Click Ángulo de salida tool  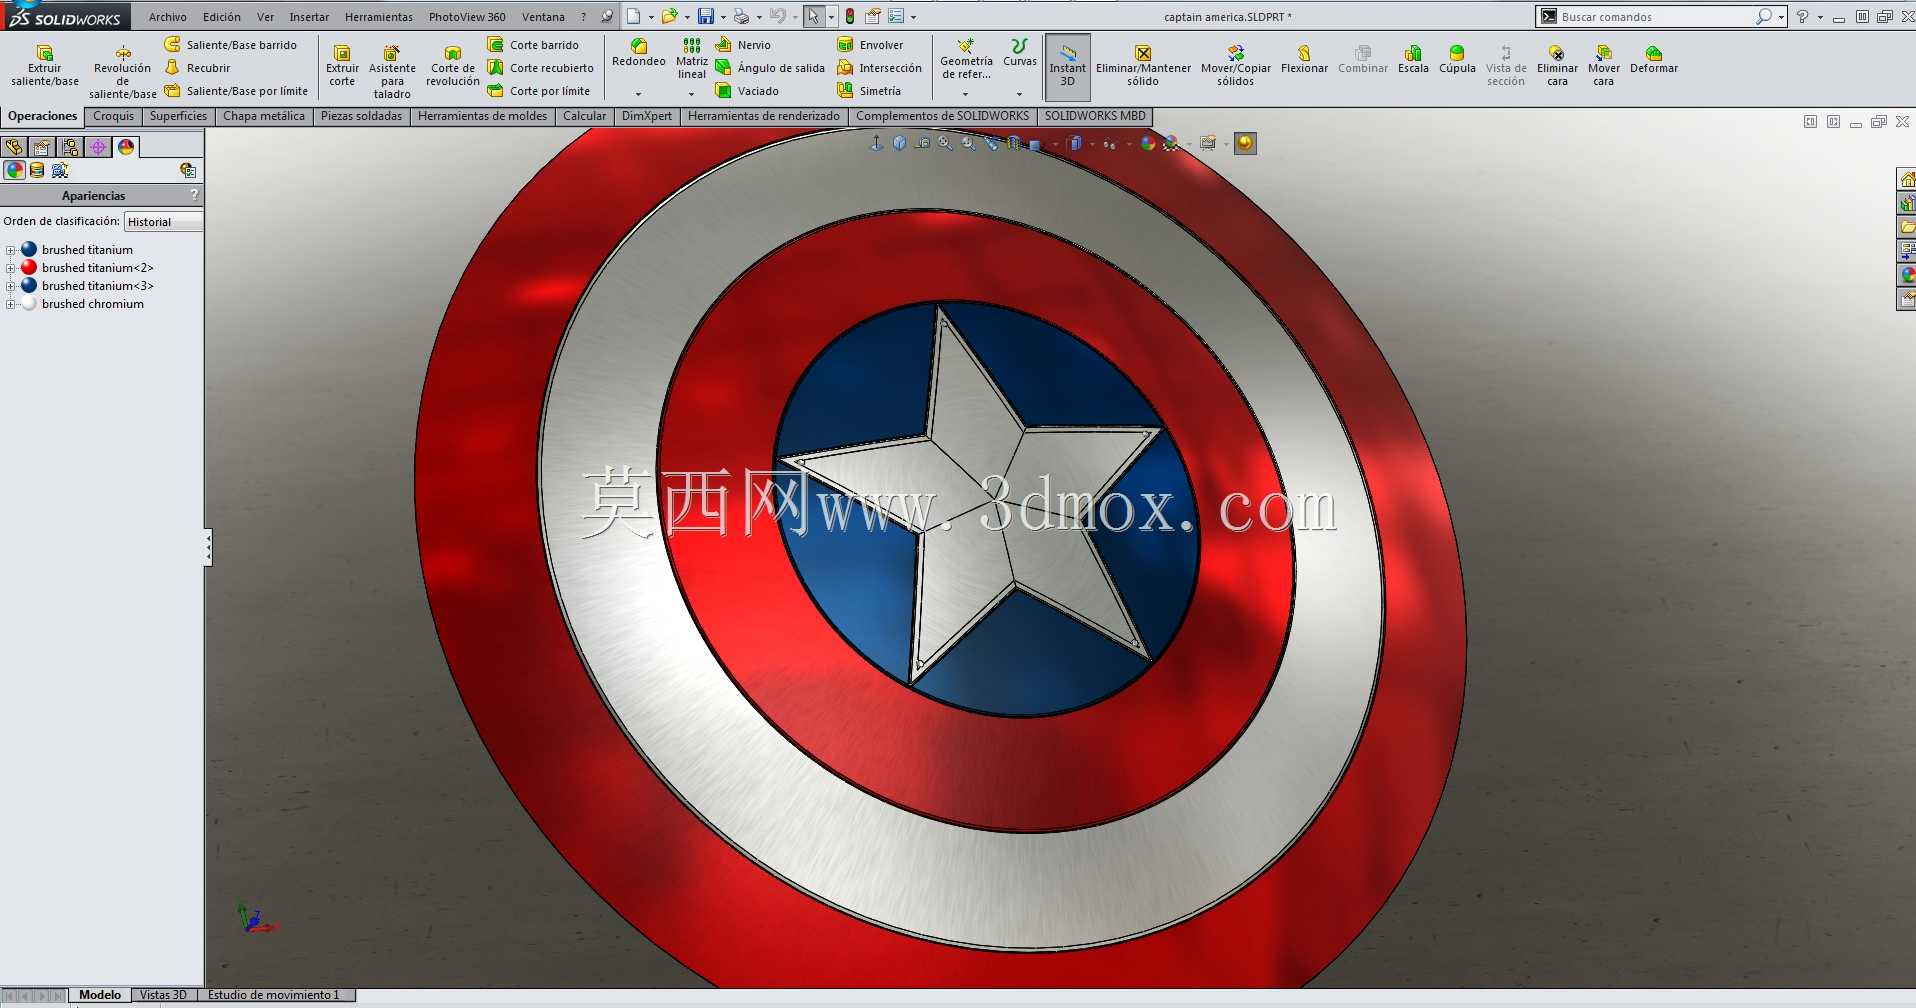770,68
